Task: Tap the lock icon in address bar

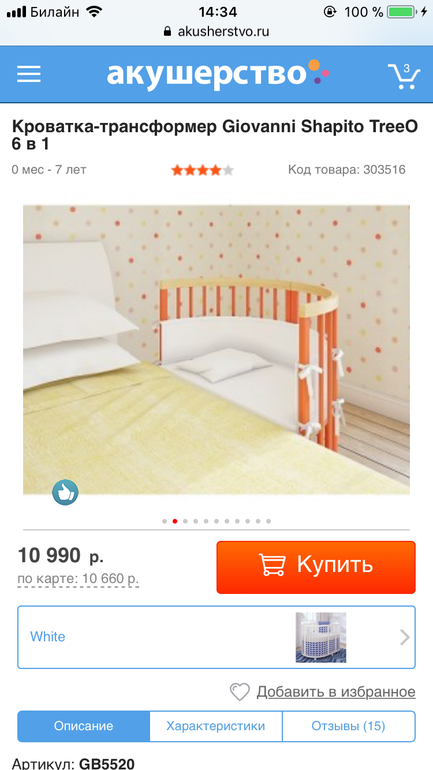Action: 168,31
